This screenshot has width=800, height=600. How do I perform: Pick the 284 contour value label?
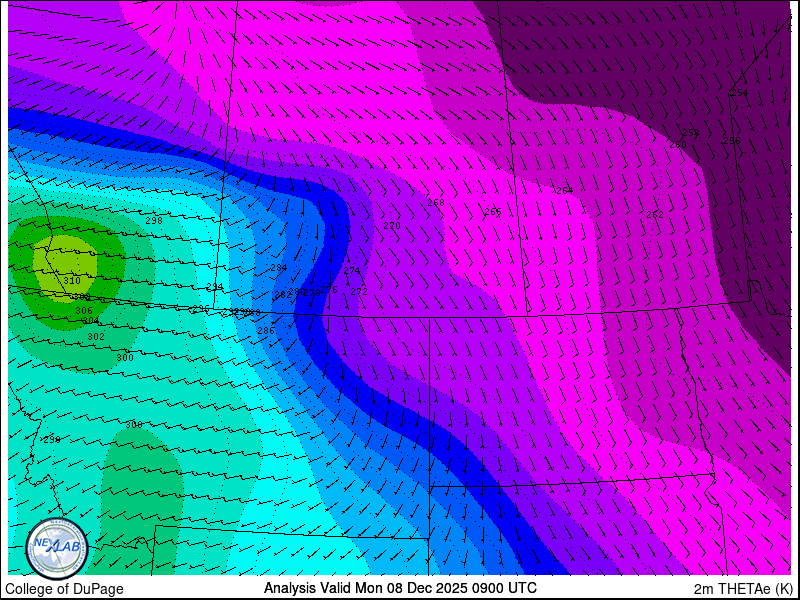point(279,268)
